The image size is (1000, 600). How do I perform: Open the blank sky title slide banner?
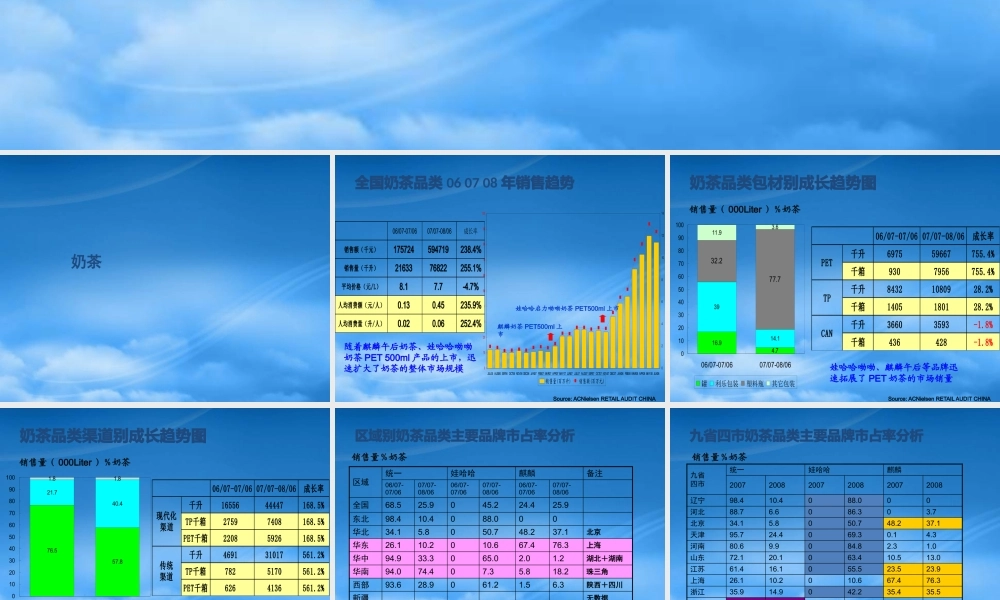click(500, 75)
